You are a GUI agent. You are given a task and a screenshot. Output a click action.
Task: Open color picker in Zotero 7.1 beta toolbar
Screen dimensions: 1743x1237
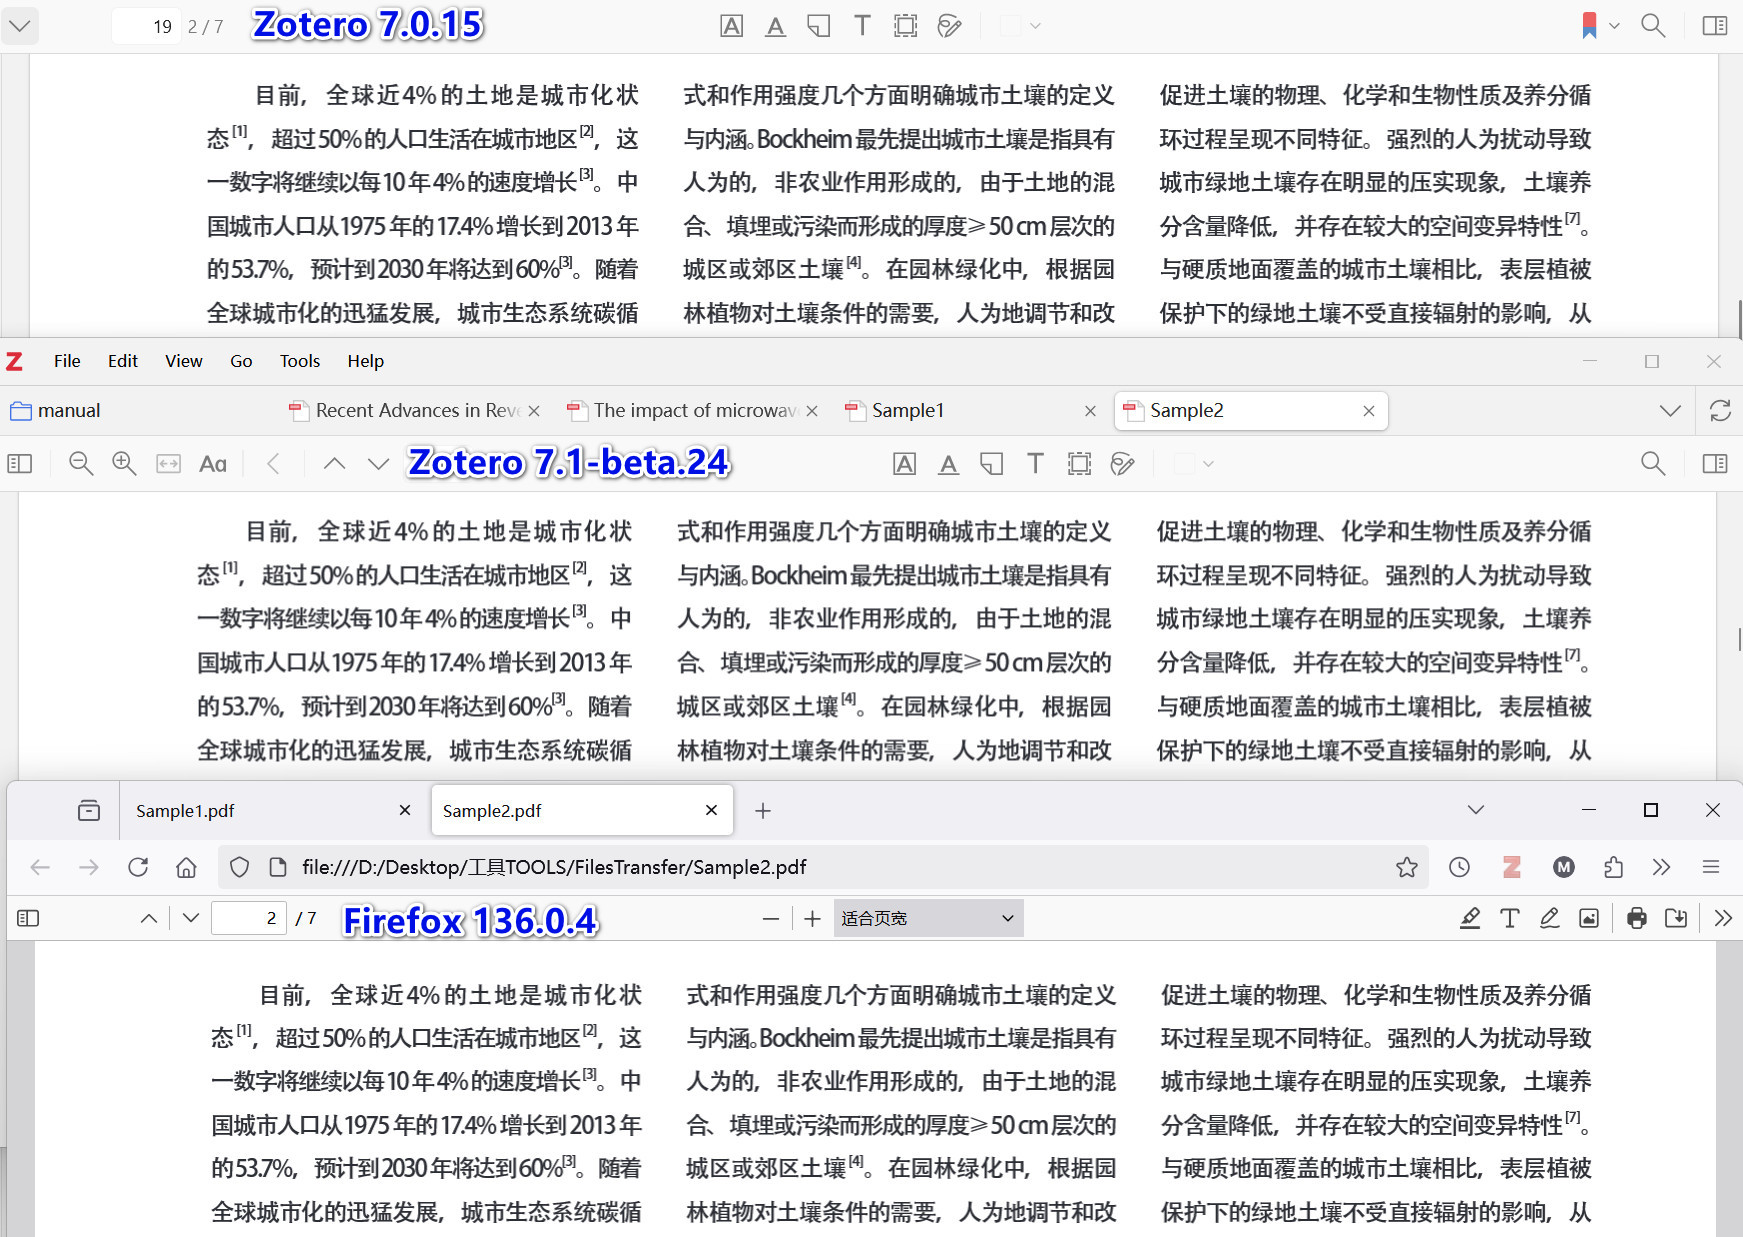1194,464
